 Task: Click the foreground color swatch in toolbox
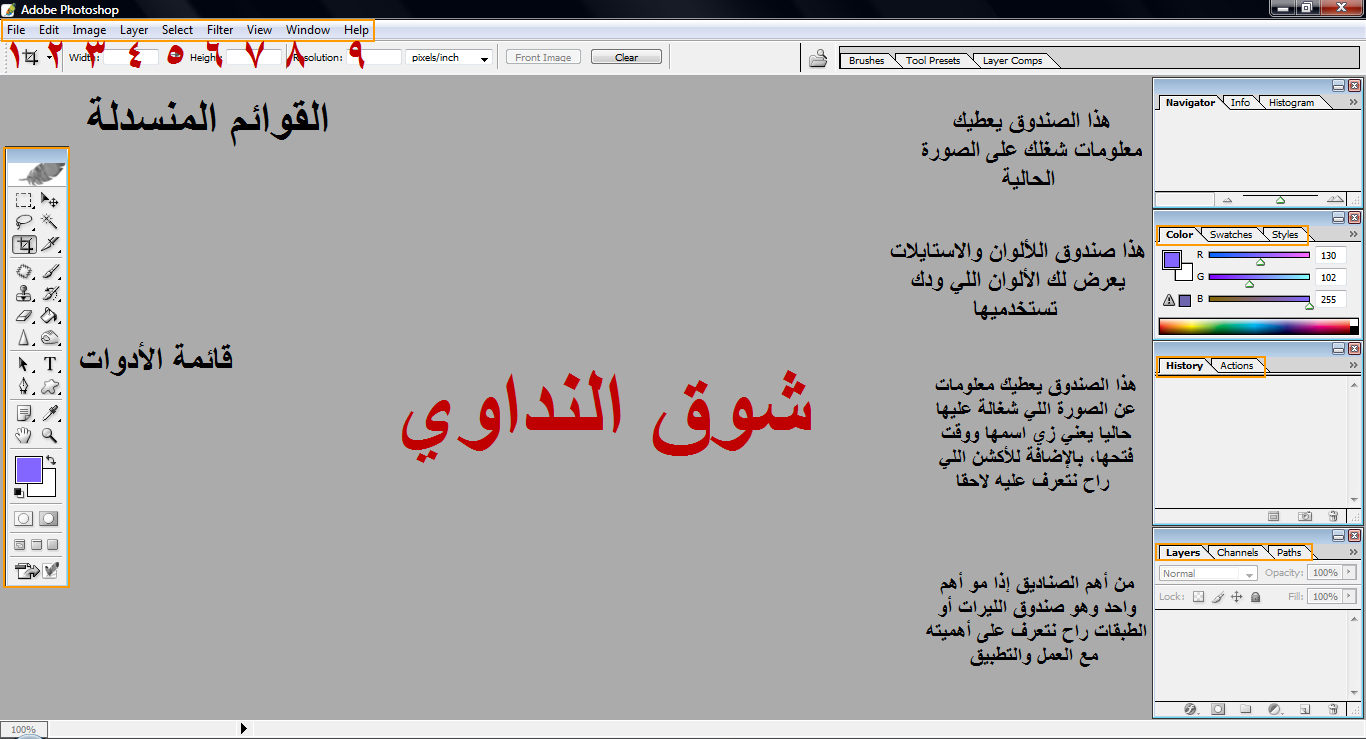(28, 470)
